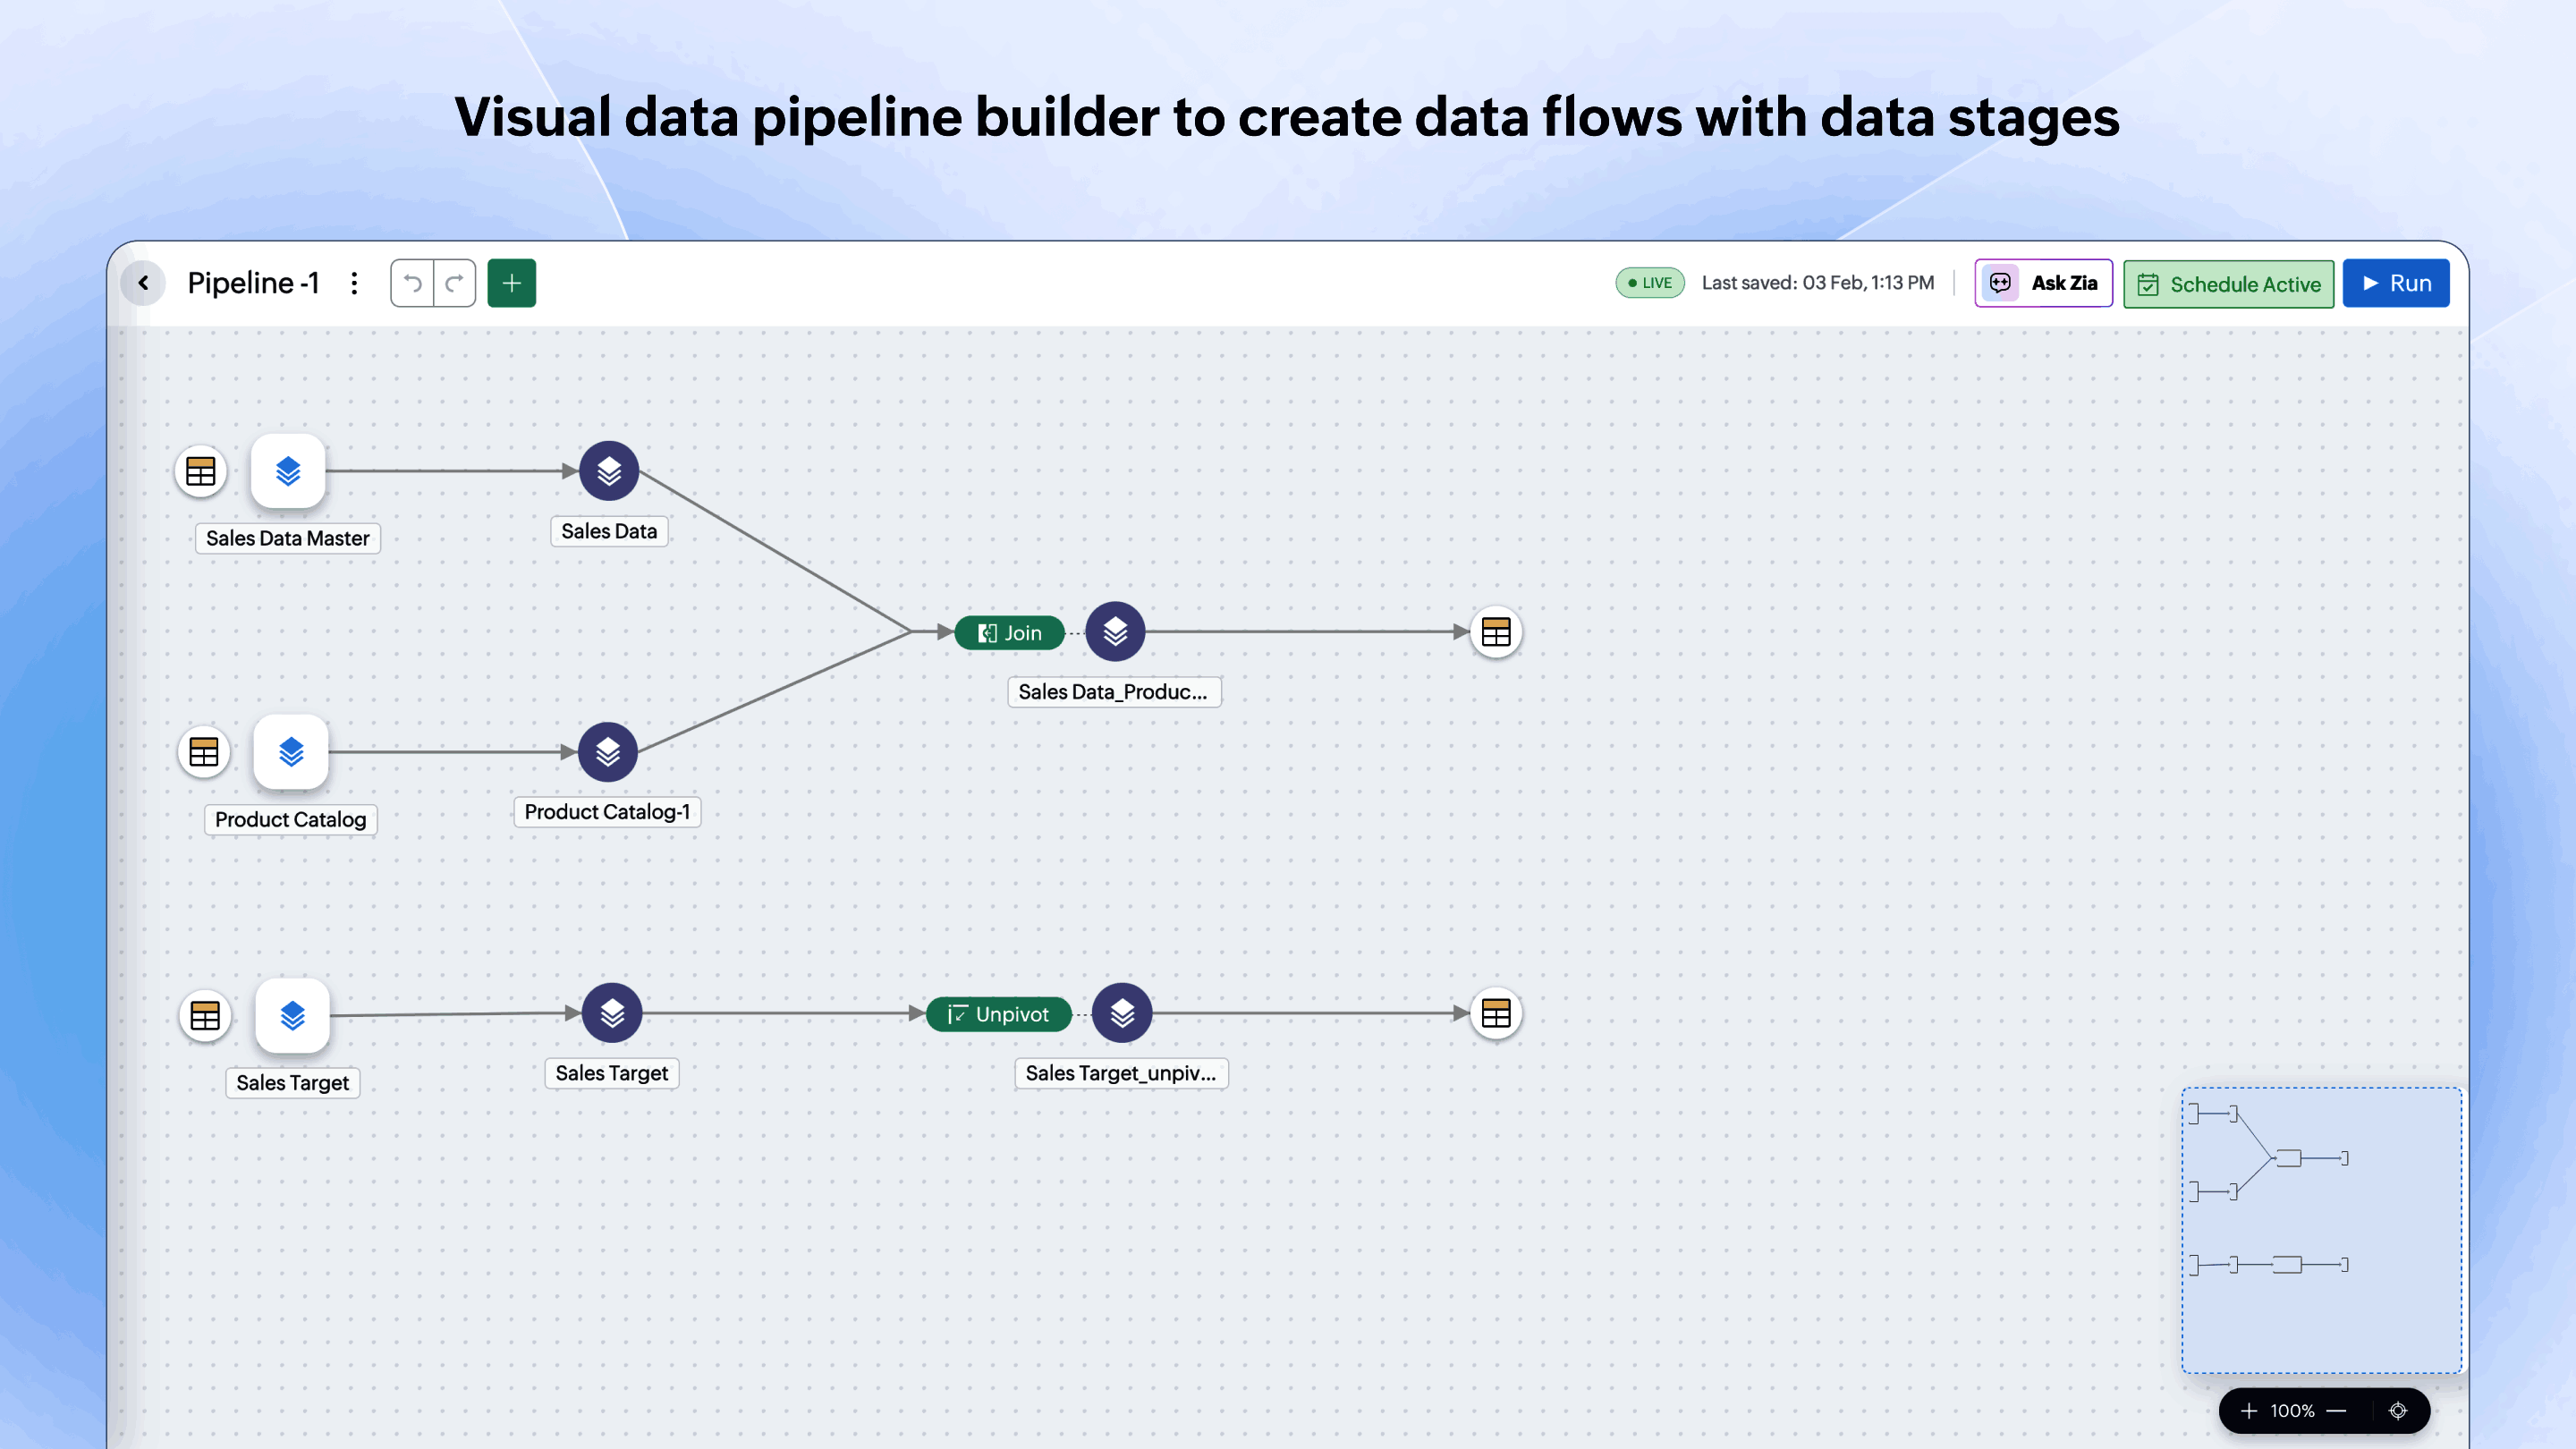Toggle the Schedule Active button

(2228, 284)
